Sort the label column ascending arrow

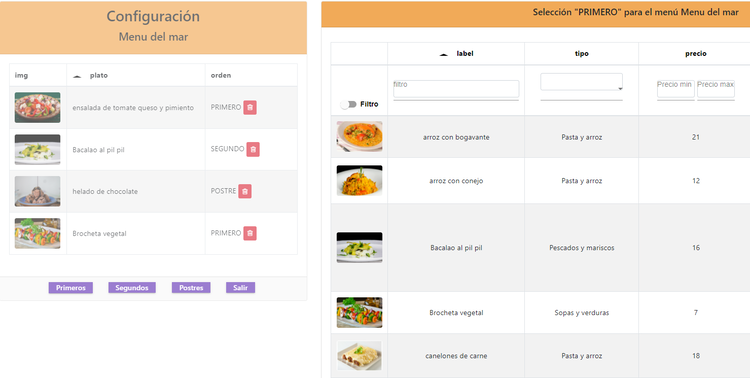click(443, 54)
